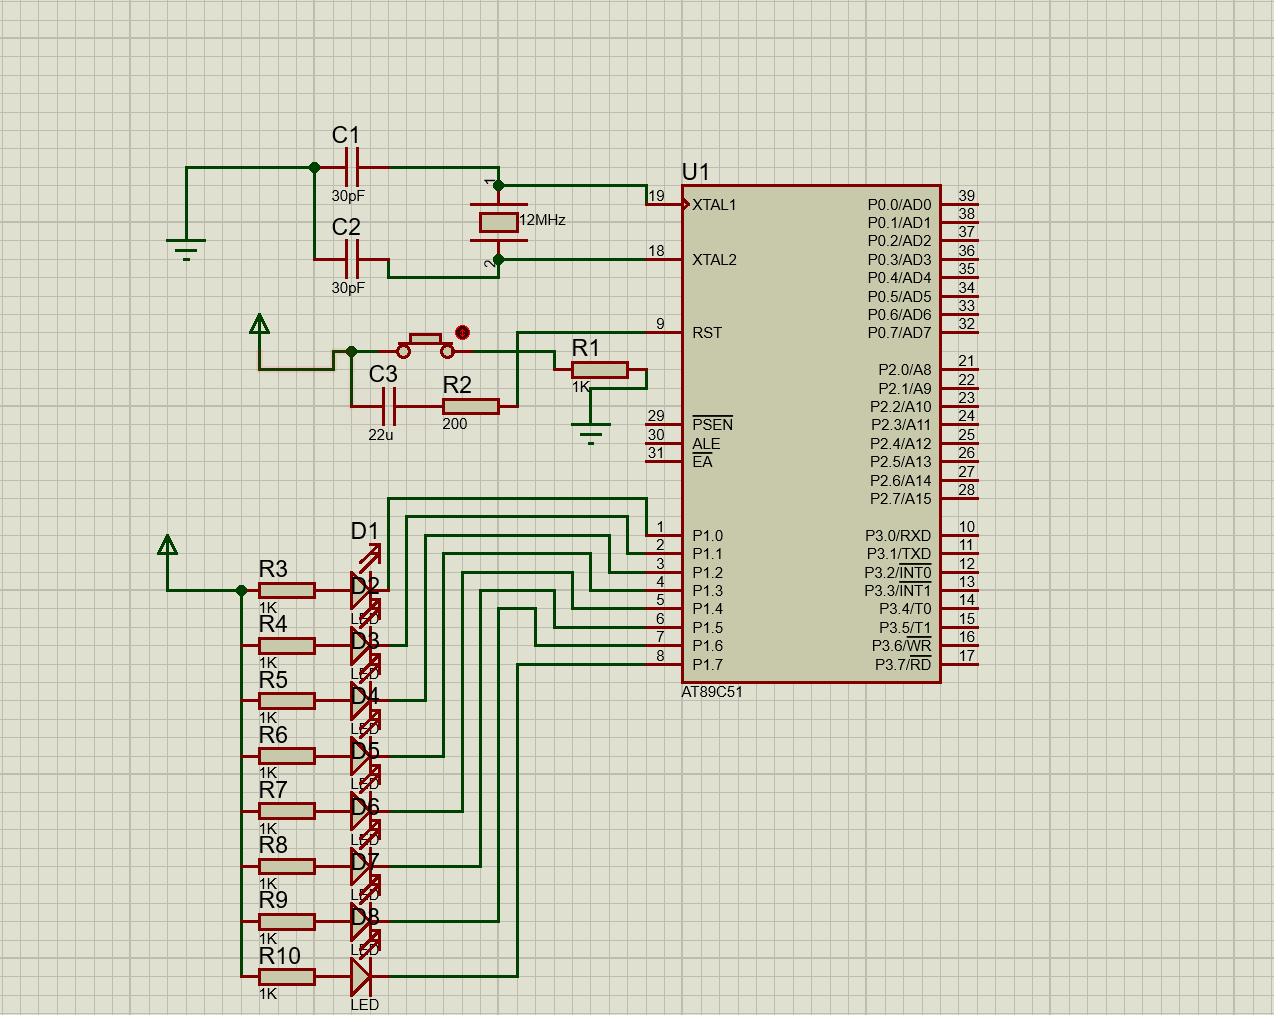Screen dimensions: 1274x1015
Task: Click the U1 reference label
Action: click(696, 172)
